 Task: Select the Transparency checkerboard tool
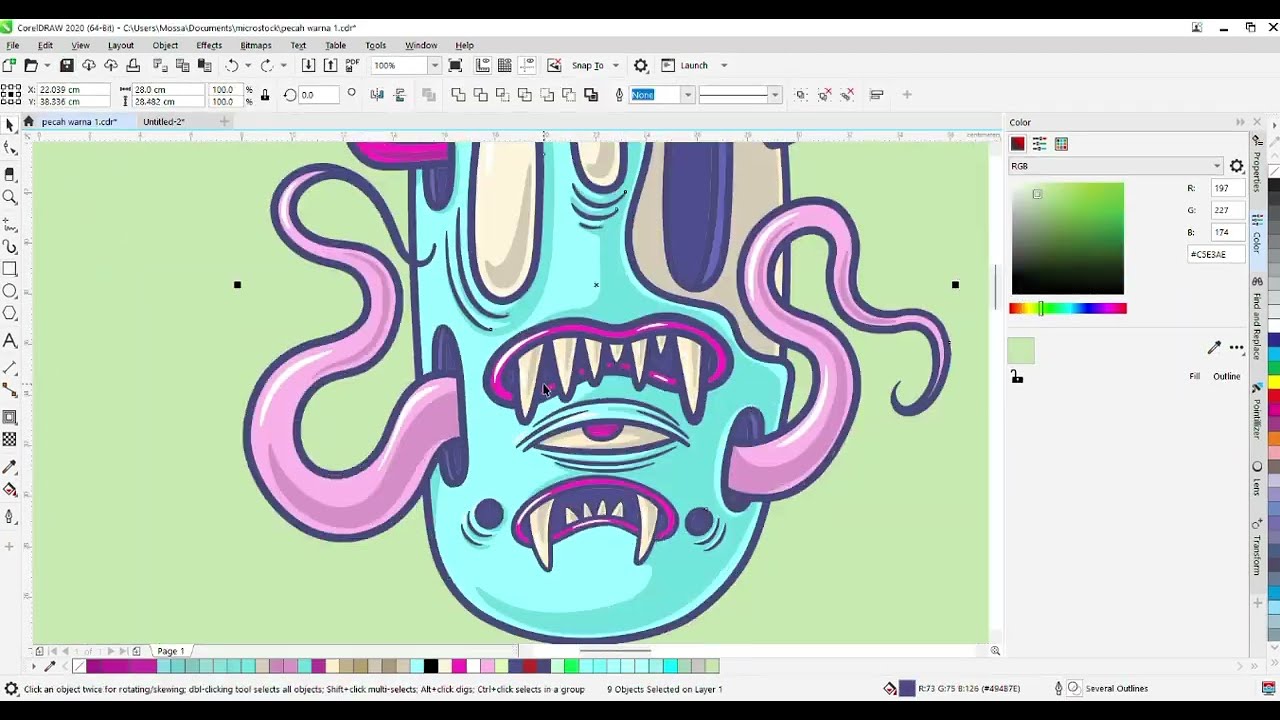pyautogui.click(x=10, y=440)
